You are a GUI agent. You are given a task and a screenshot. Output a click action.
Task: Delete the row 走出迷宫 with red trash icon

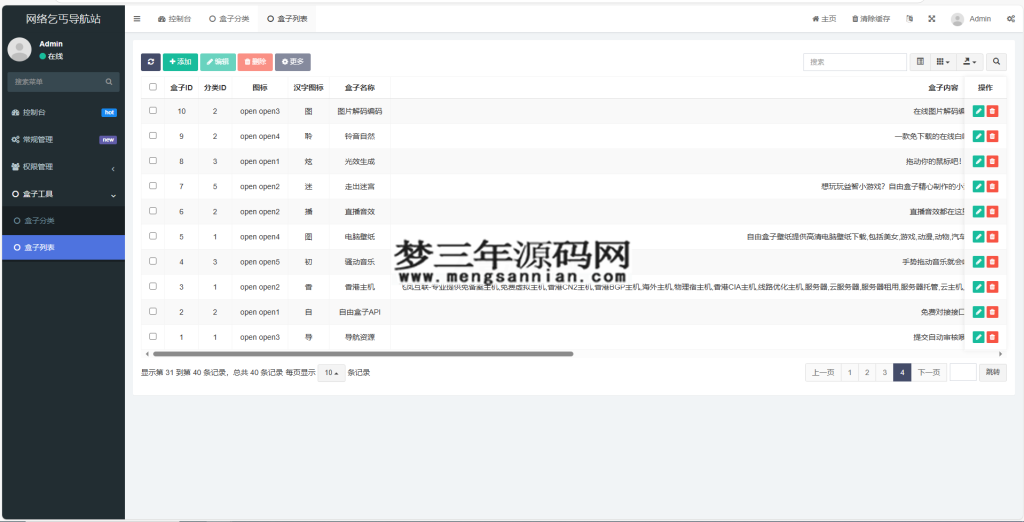(992, 186)
